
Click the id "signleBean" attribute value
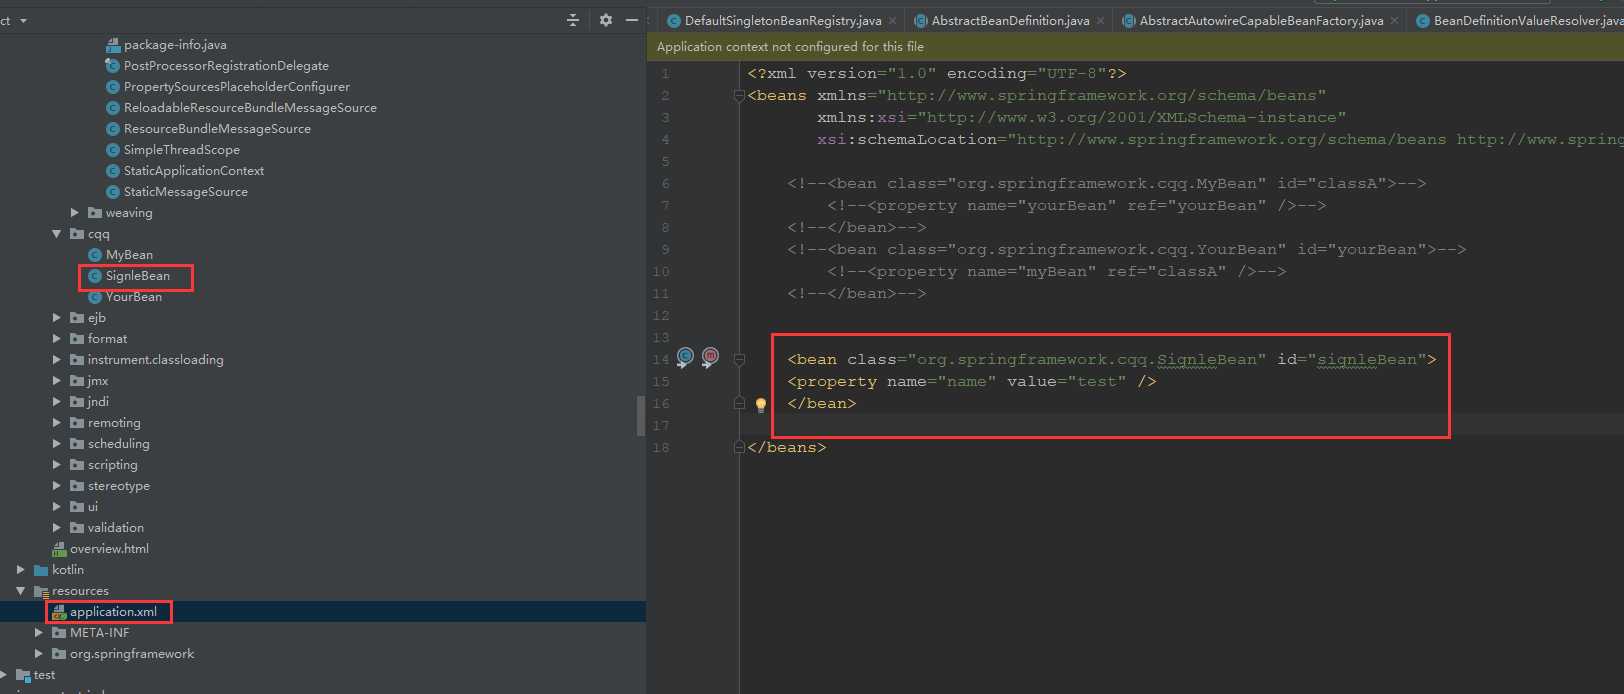tap(1366, 360)
